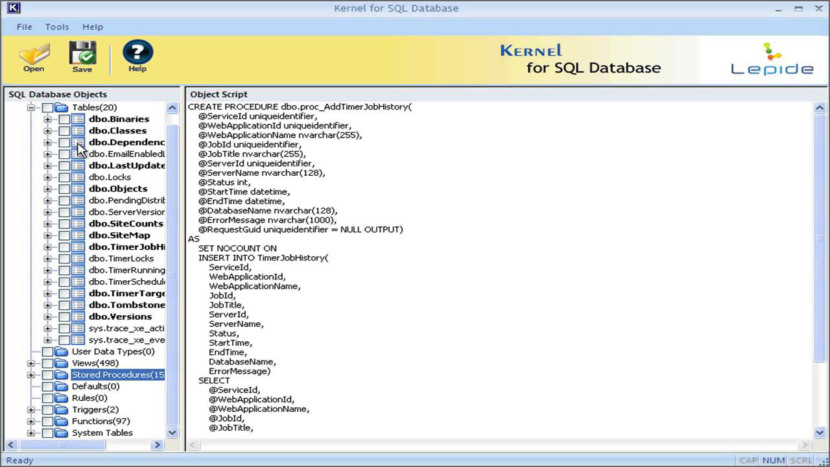This screenshot has width=830, height=467.
Task: Enable the dbo.Locks checkbox
Action: [64, 177]
